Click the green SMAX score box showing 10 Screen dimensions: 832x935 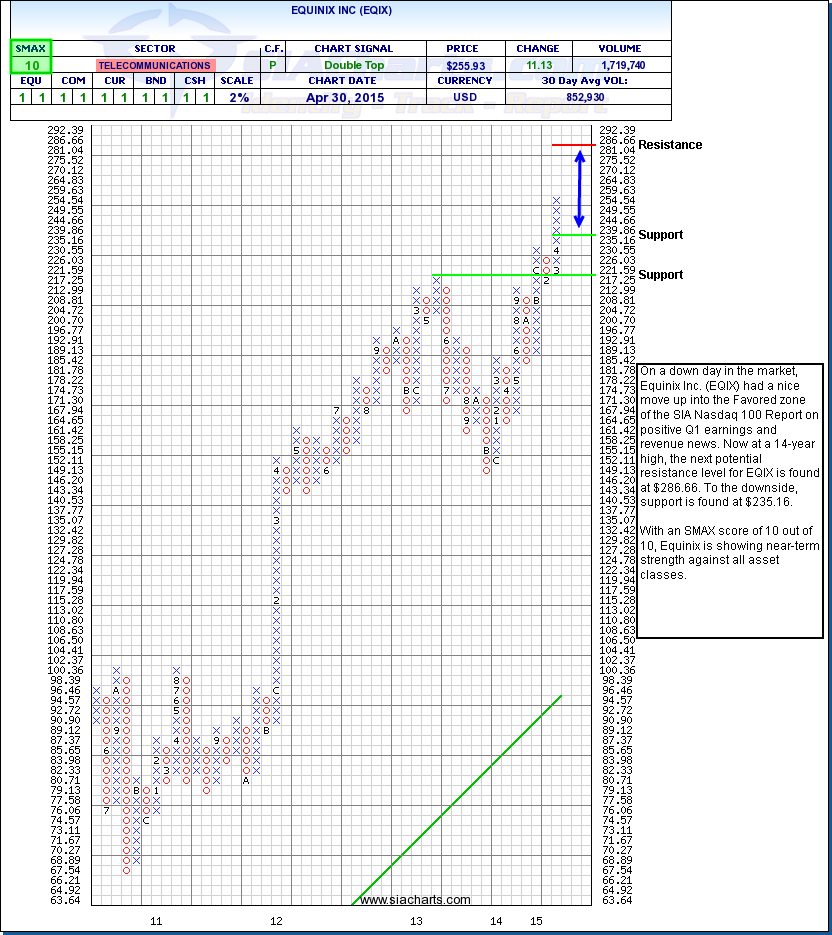[x=30, y=64]
